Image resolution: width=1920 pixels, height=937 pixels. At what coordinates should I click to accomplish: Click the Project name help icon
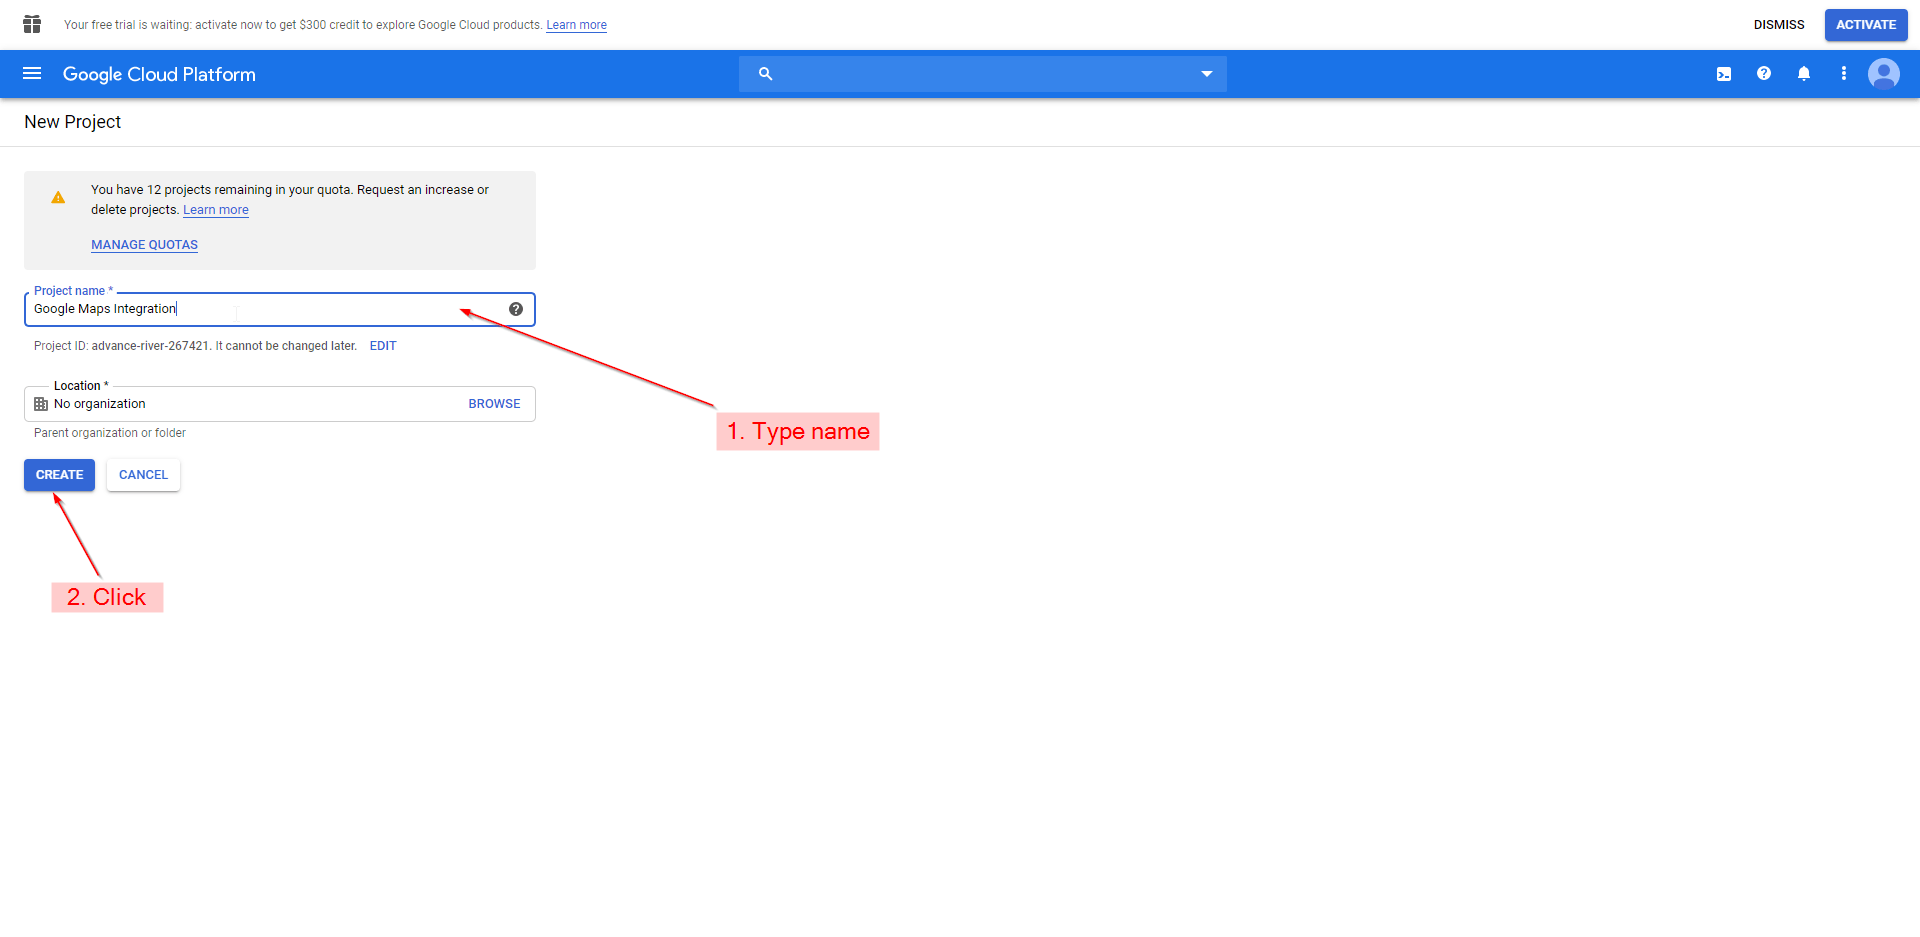[516, 309]
